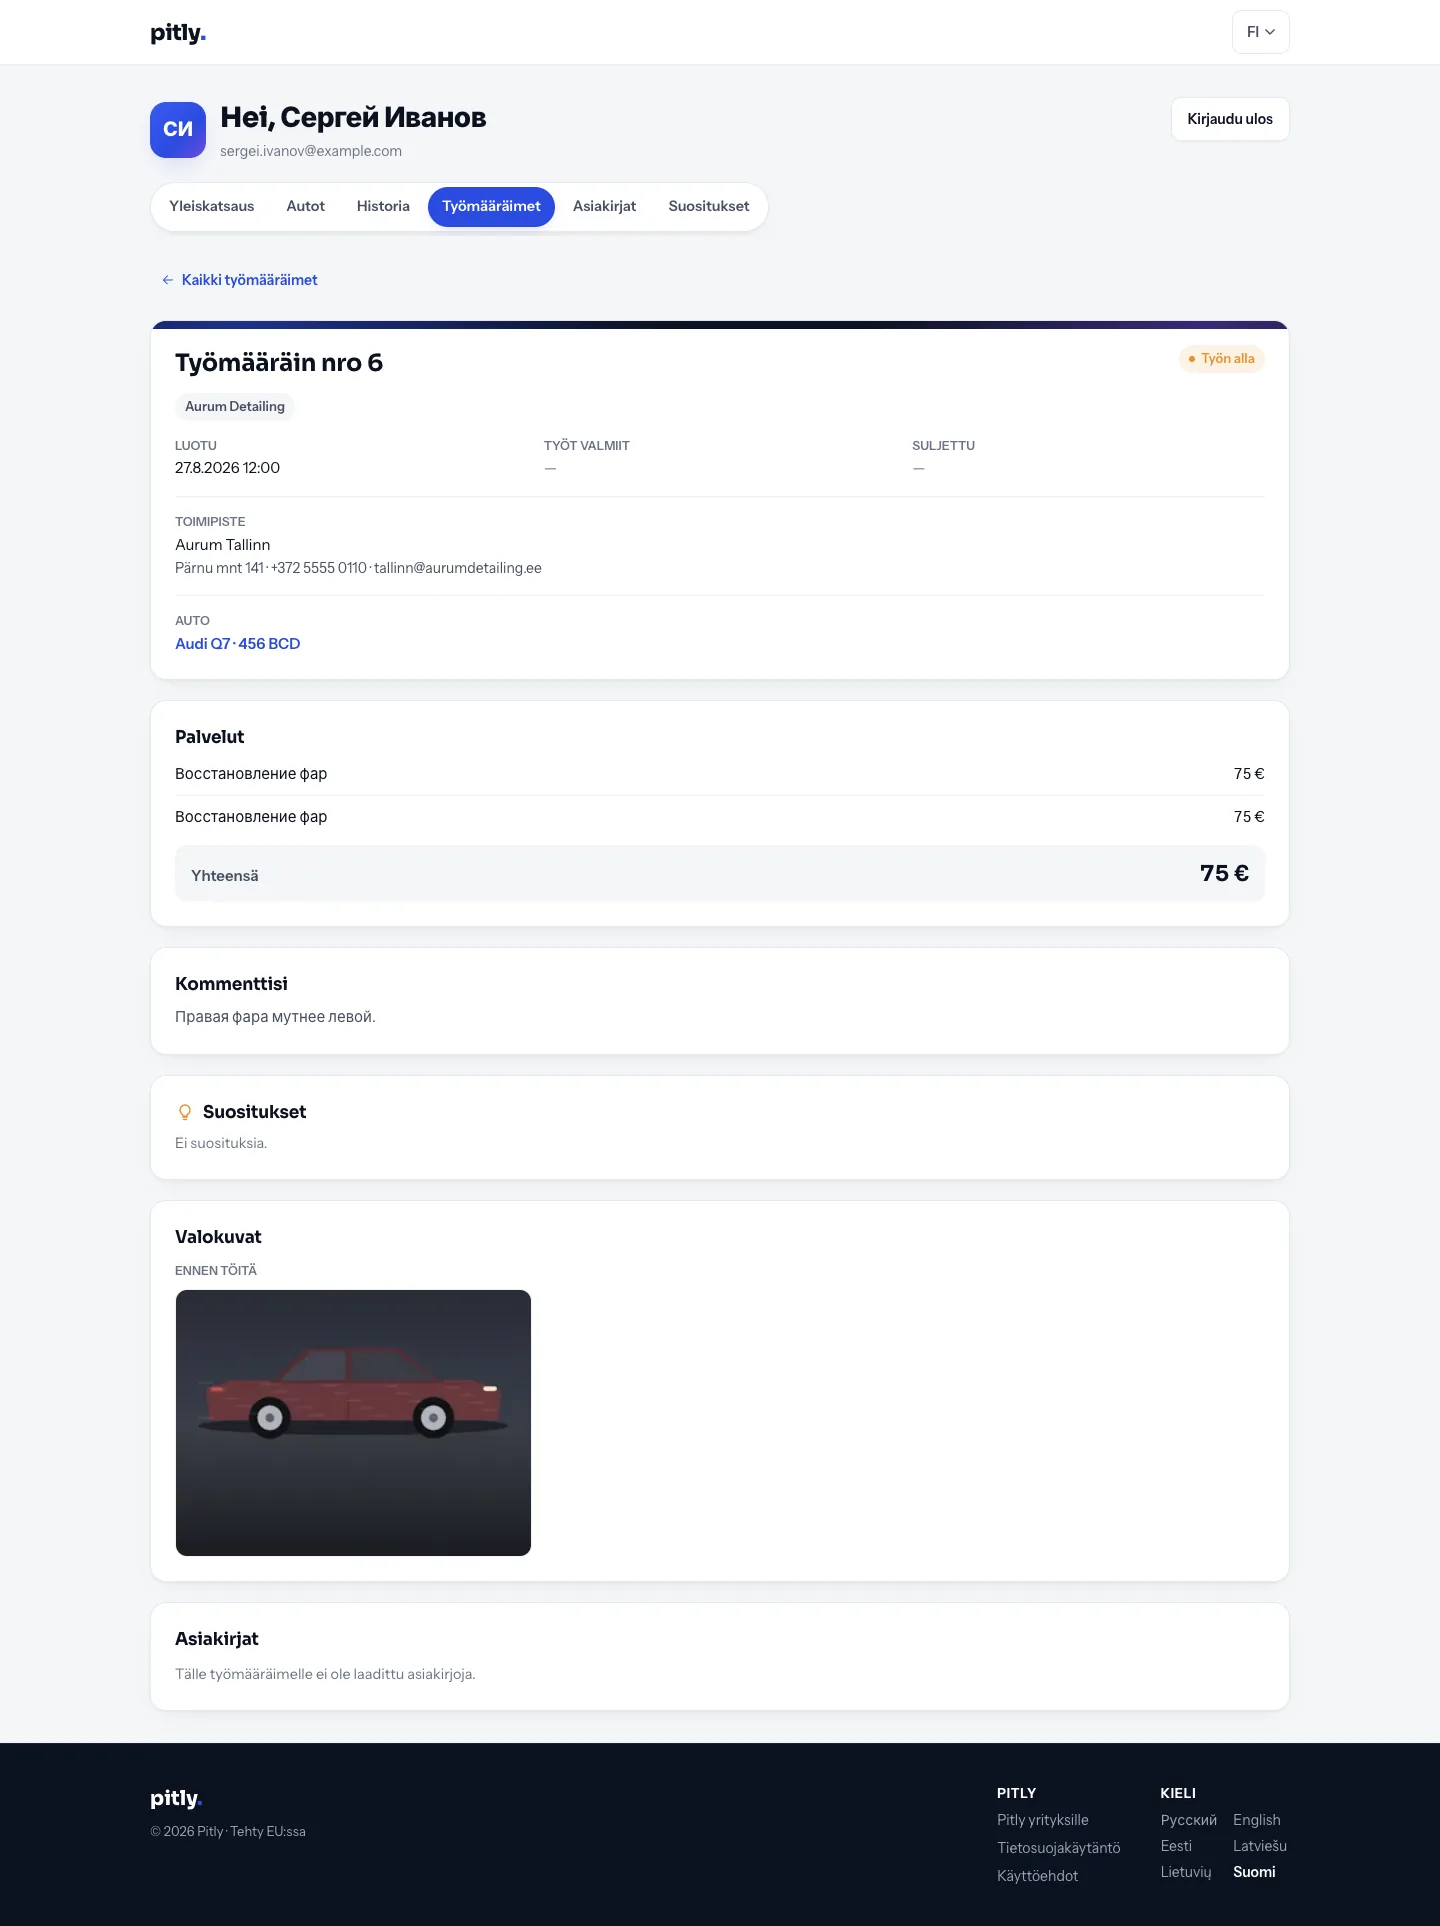Viewport: 1440px width, 1926px height.
Task: Open the Suositukset tab in navigation
Action: 708,207
